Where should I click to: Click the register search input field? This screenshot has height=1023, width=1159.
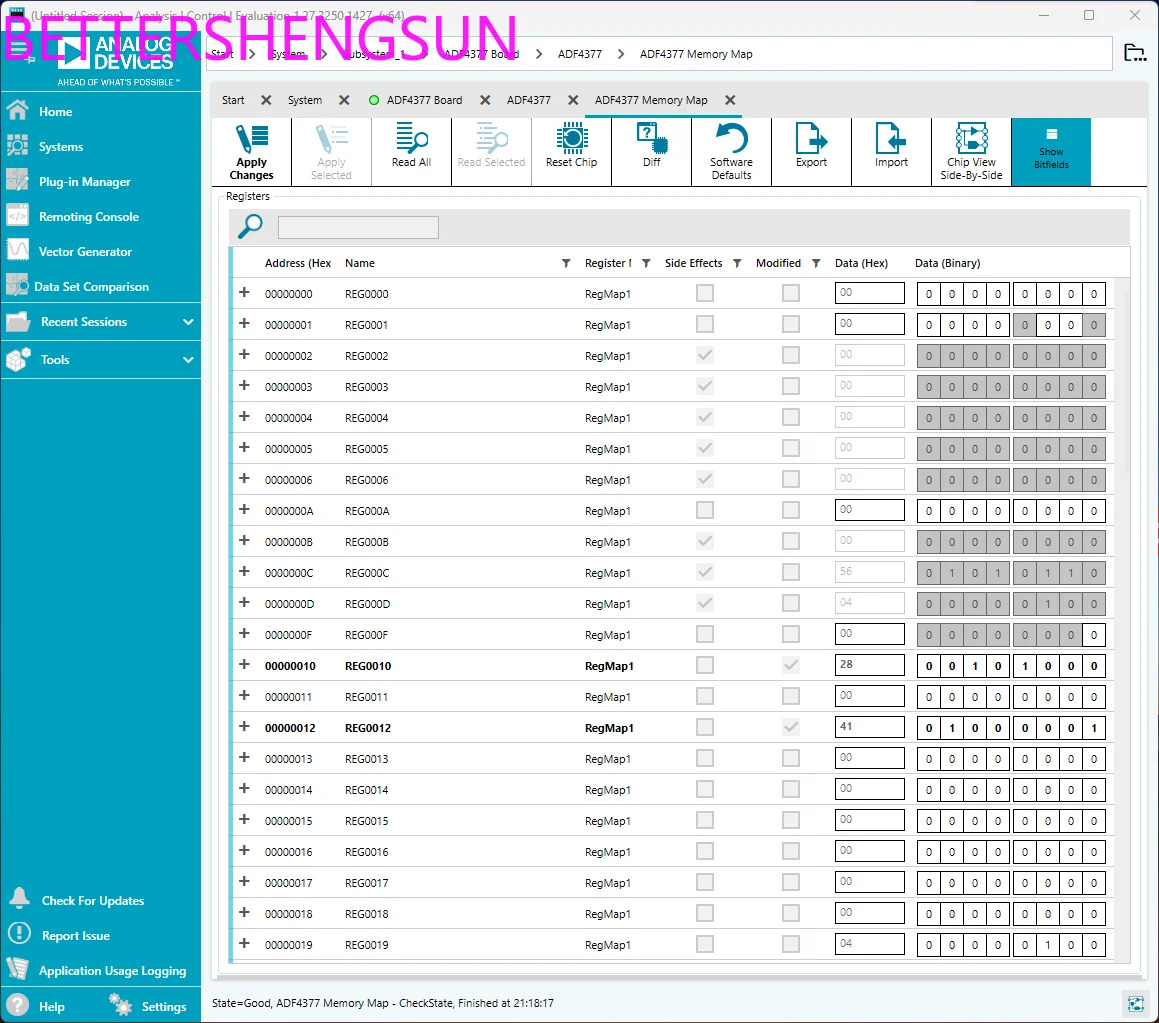358,227
